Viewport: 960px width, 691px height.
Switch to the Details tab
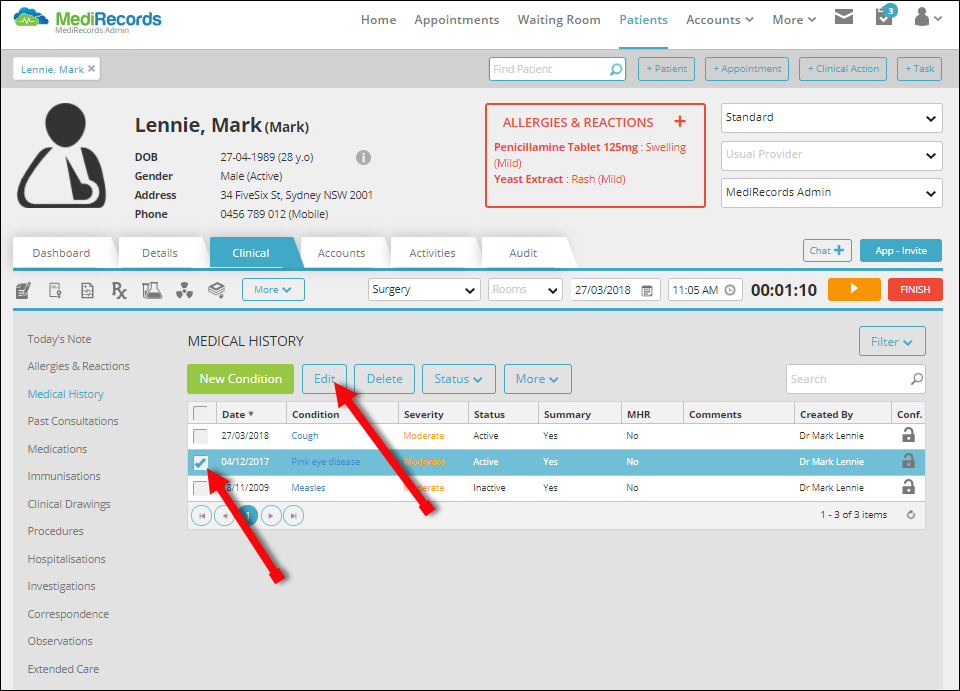[x=160, y=253]
